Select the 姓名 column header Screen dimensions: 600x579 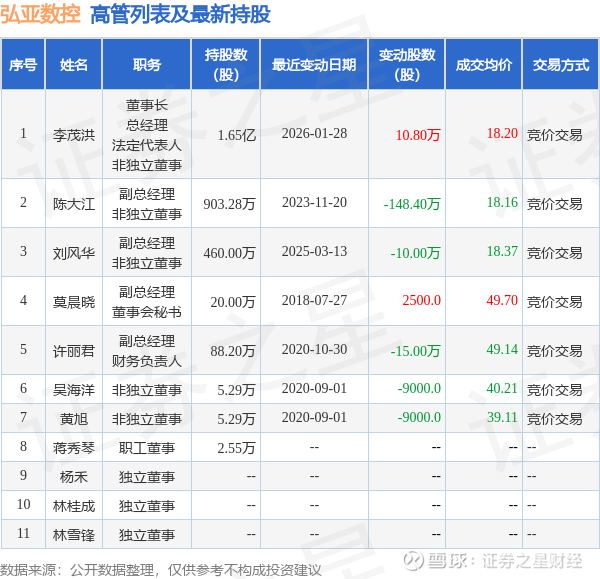pos(74,65)
